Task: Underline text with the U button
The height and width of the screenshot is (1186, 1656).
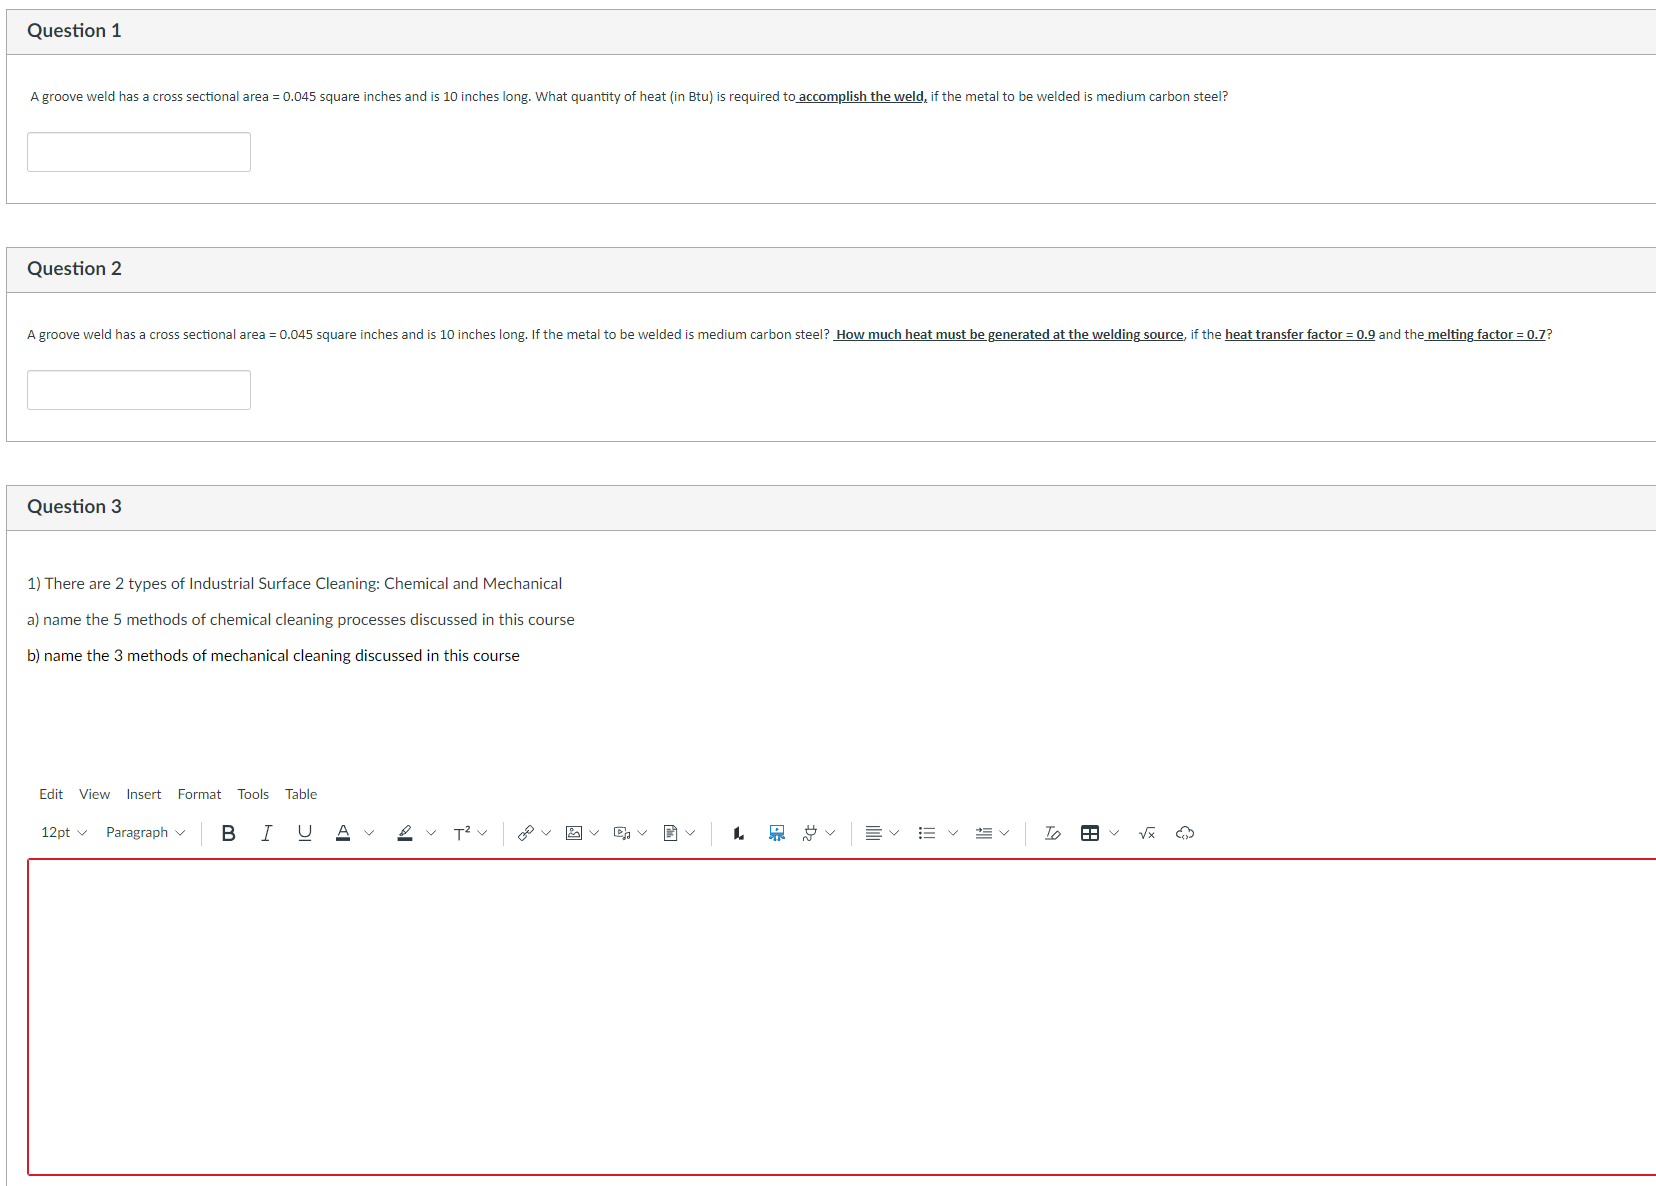Action: tap(305, 833)
